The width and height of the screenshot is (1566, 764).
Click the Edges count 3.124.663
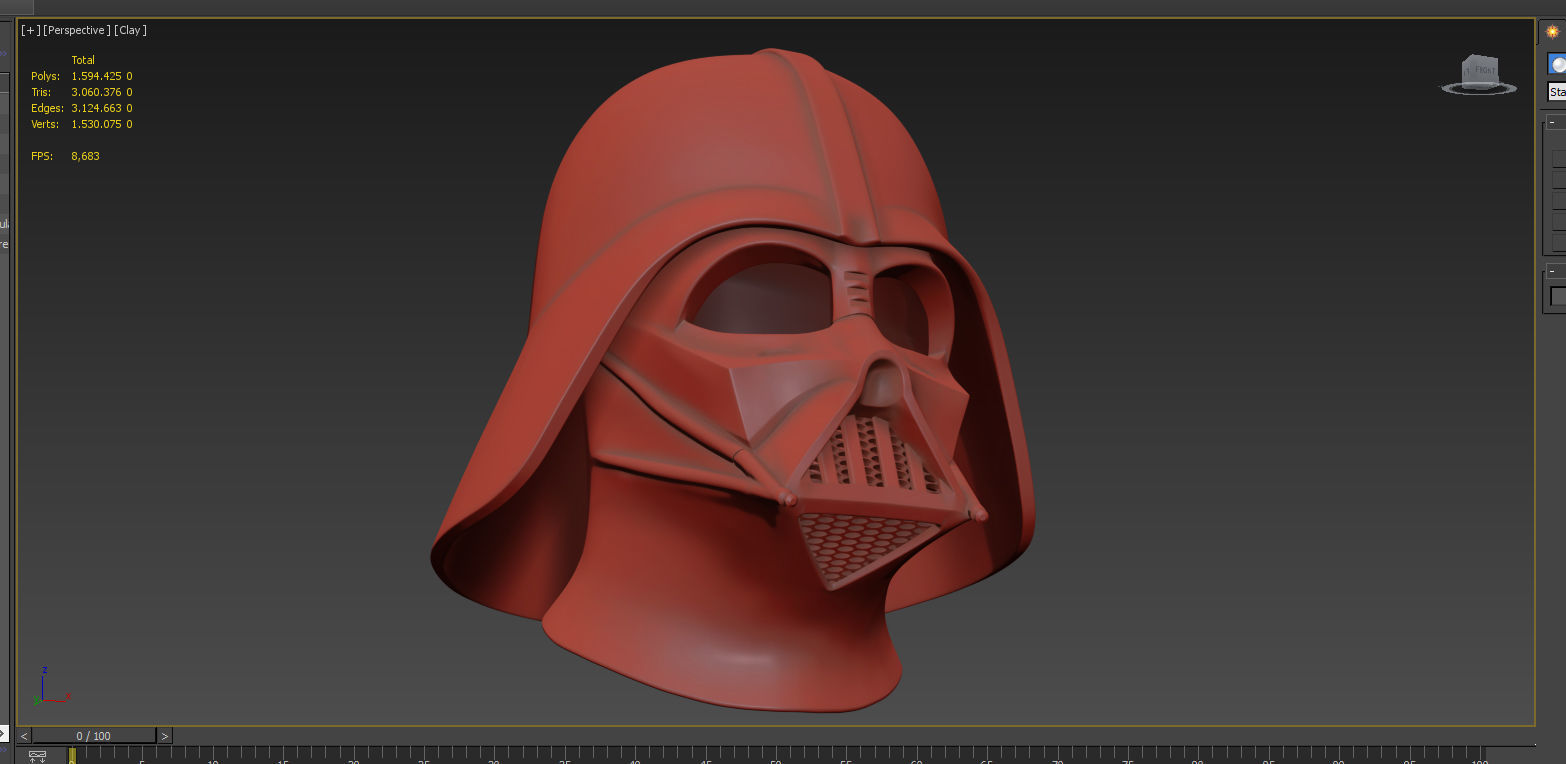pyautogui.click(x=98, y=108)
